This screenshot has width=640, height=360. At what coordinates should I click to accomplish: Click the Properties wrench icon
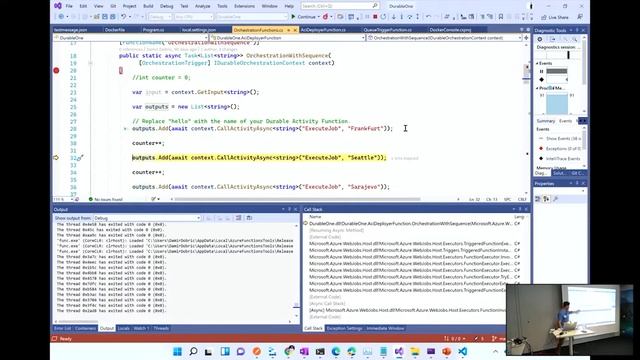pyautogui.click(x=555, y=199)
